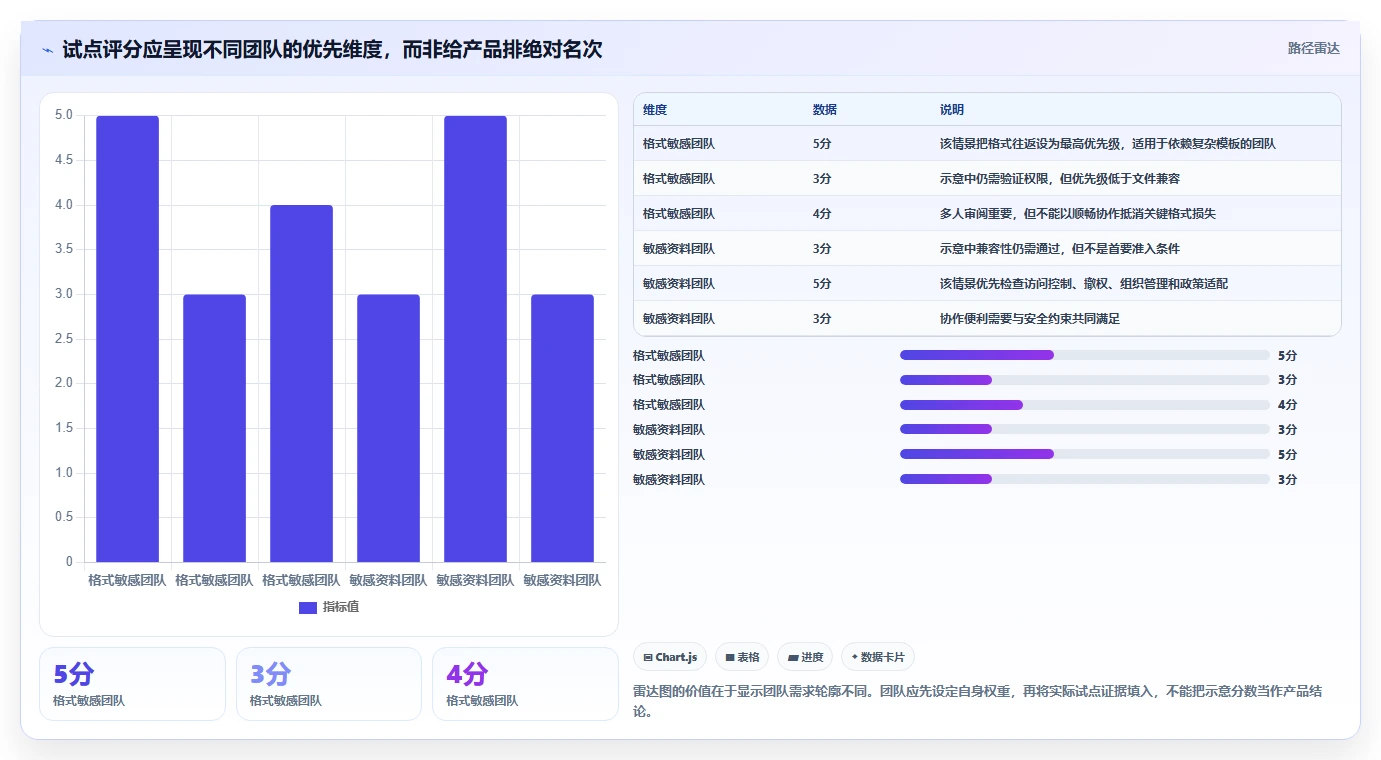Click the 数据卡片 chip
This screenshot has width=1381, height=760.
pos(877,657)
